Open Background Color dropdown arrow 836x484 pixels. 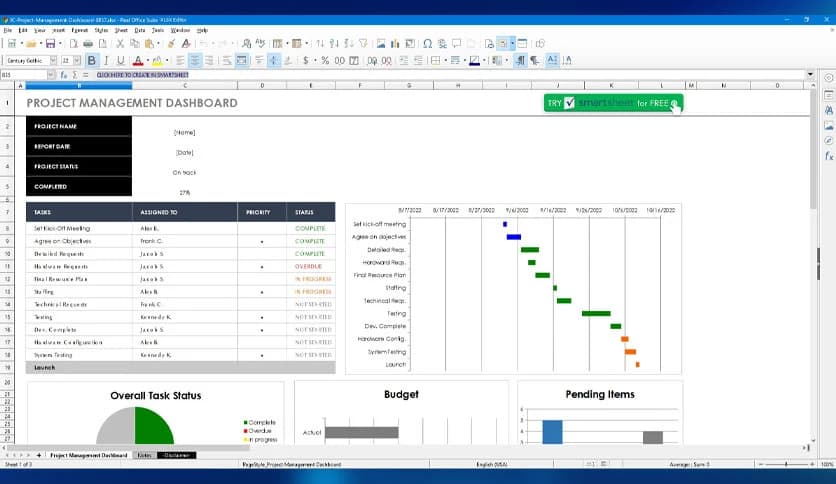167,61
